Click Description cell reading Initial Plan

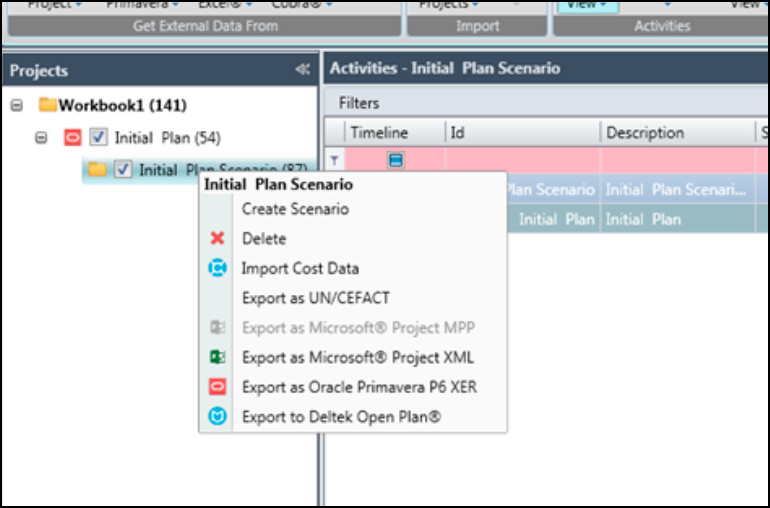point(678,219)
